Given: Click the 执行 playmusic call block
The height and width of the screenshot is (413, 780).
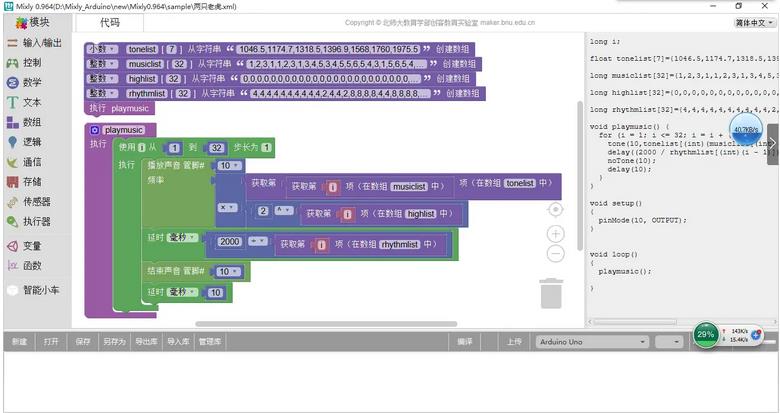Looking at the screenshot, I should 119,108.
